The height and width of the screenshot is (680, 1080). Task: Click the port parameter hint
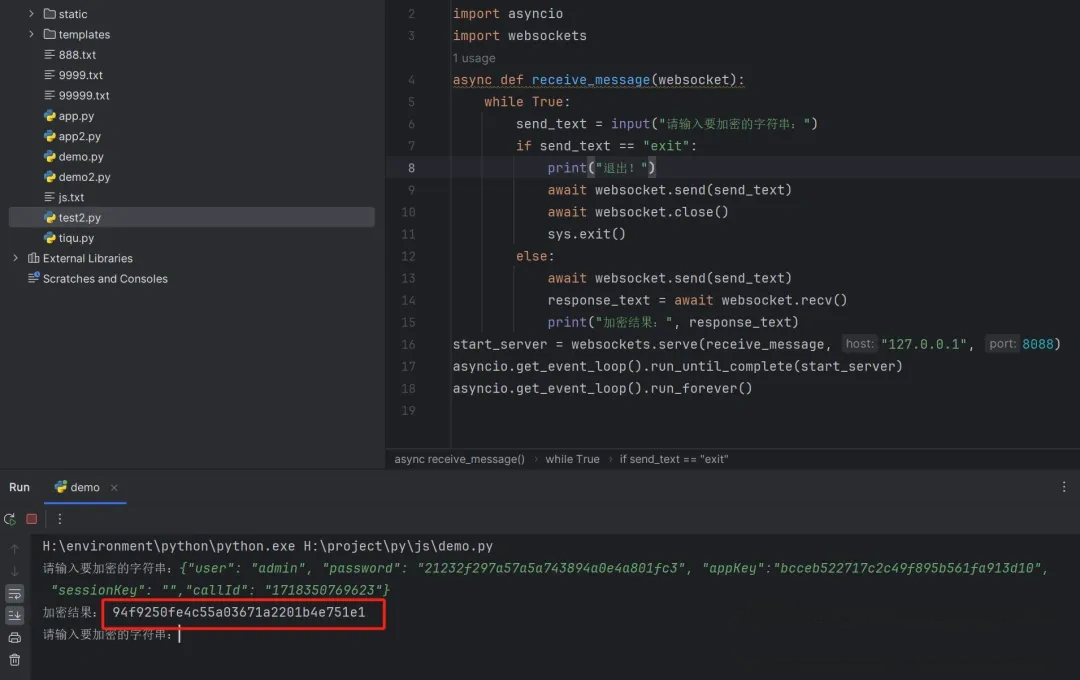tap(1002, 344)
